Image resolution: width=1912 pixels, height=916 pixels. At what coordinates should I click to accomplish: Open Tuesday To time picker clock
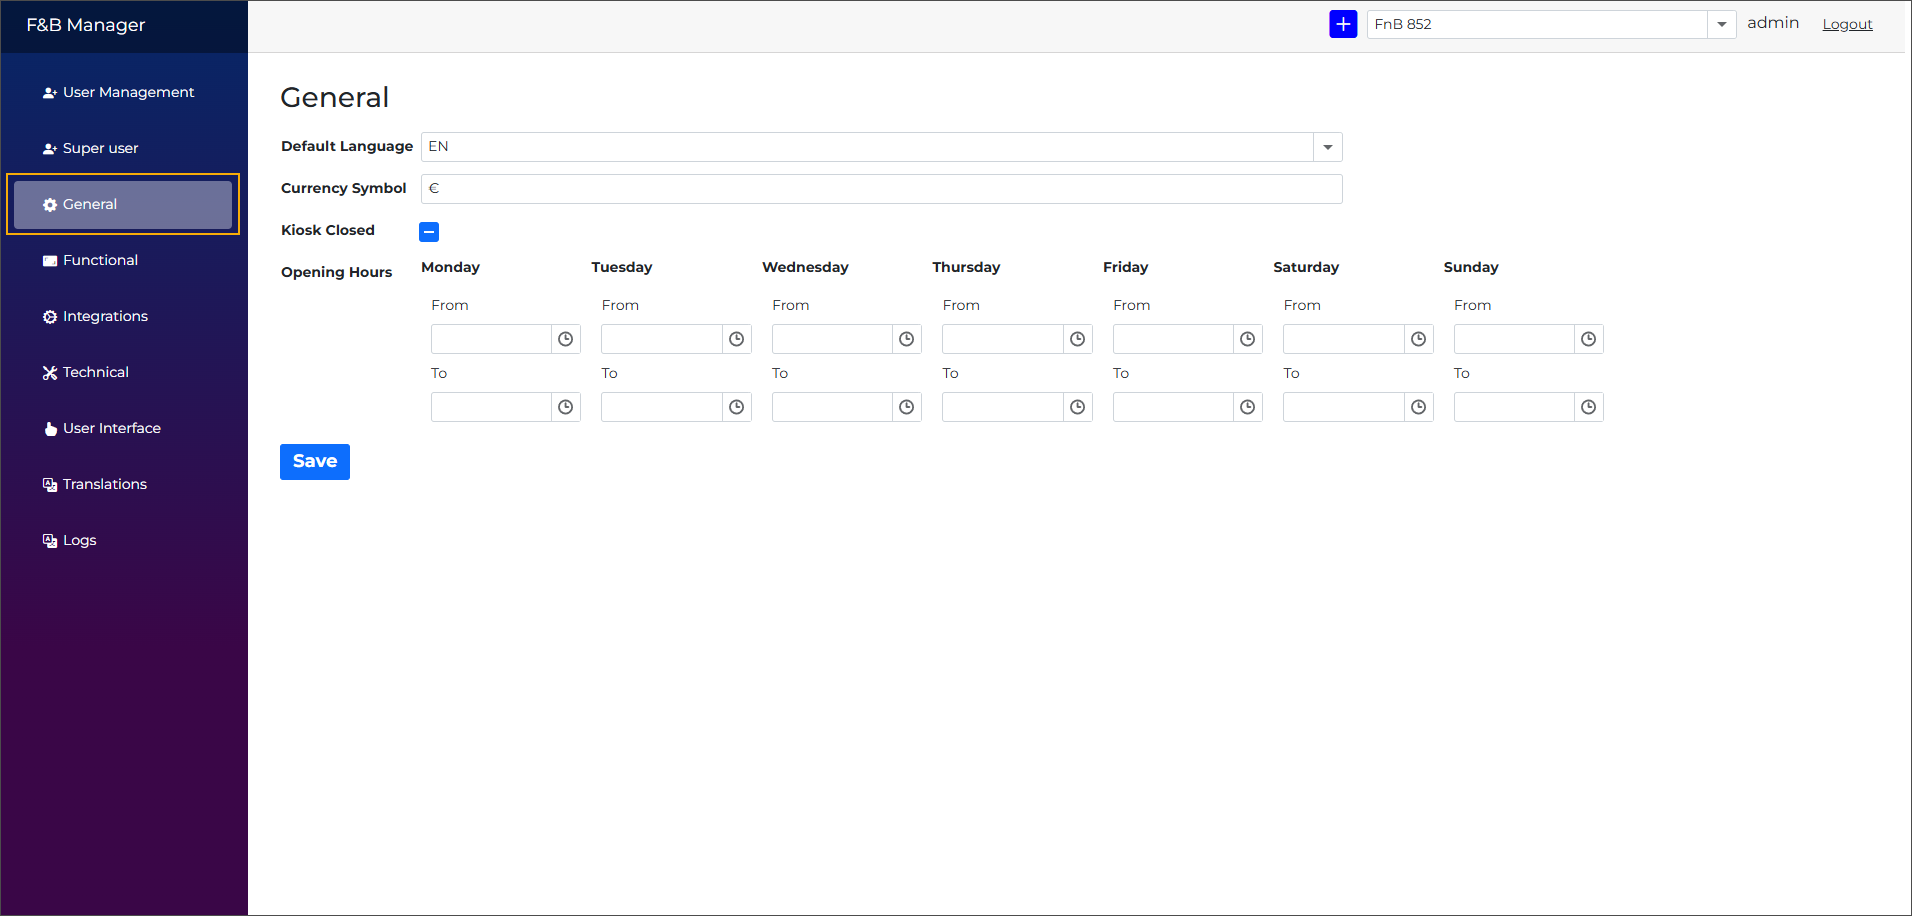pos(736,407)
